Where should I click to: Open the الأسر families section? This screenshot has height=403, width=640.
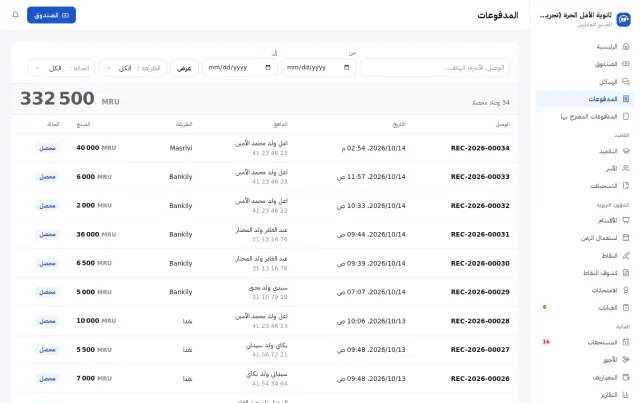(x=585, y=168)
